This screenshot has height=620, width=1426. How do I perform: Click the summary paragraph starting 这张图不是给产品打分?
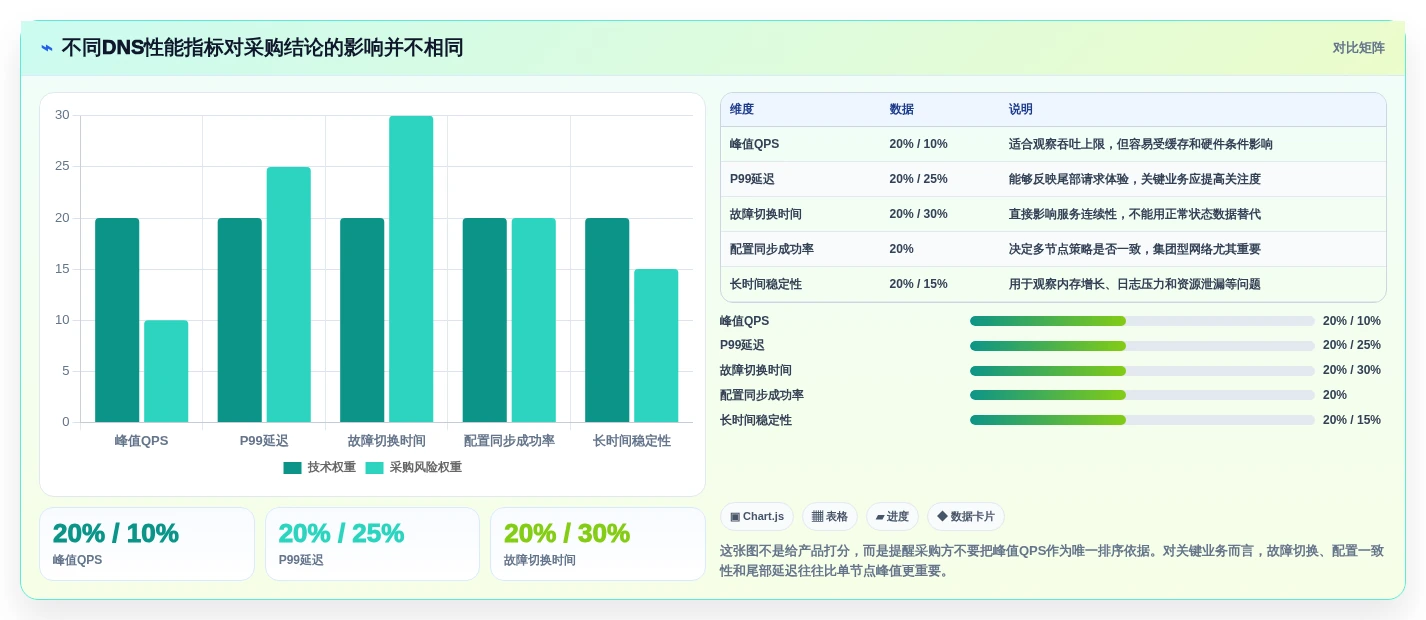pyautogui.click(x=1052, y=561)
